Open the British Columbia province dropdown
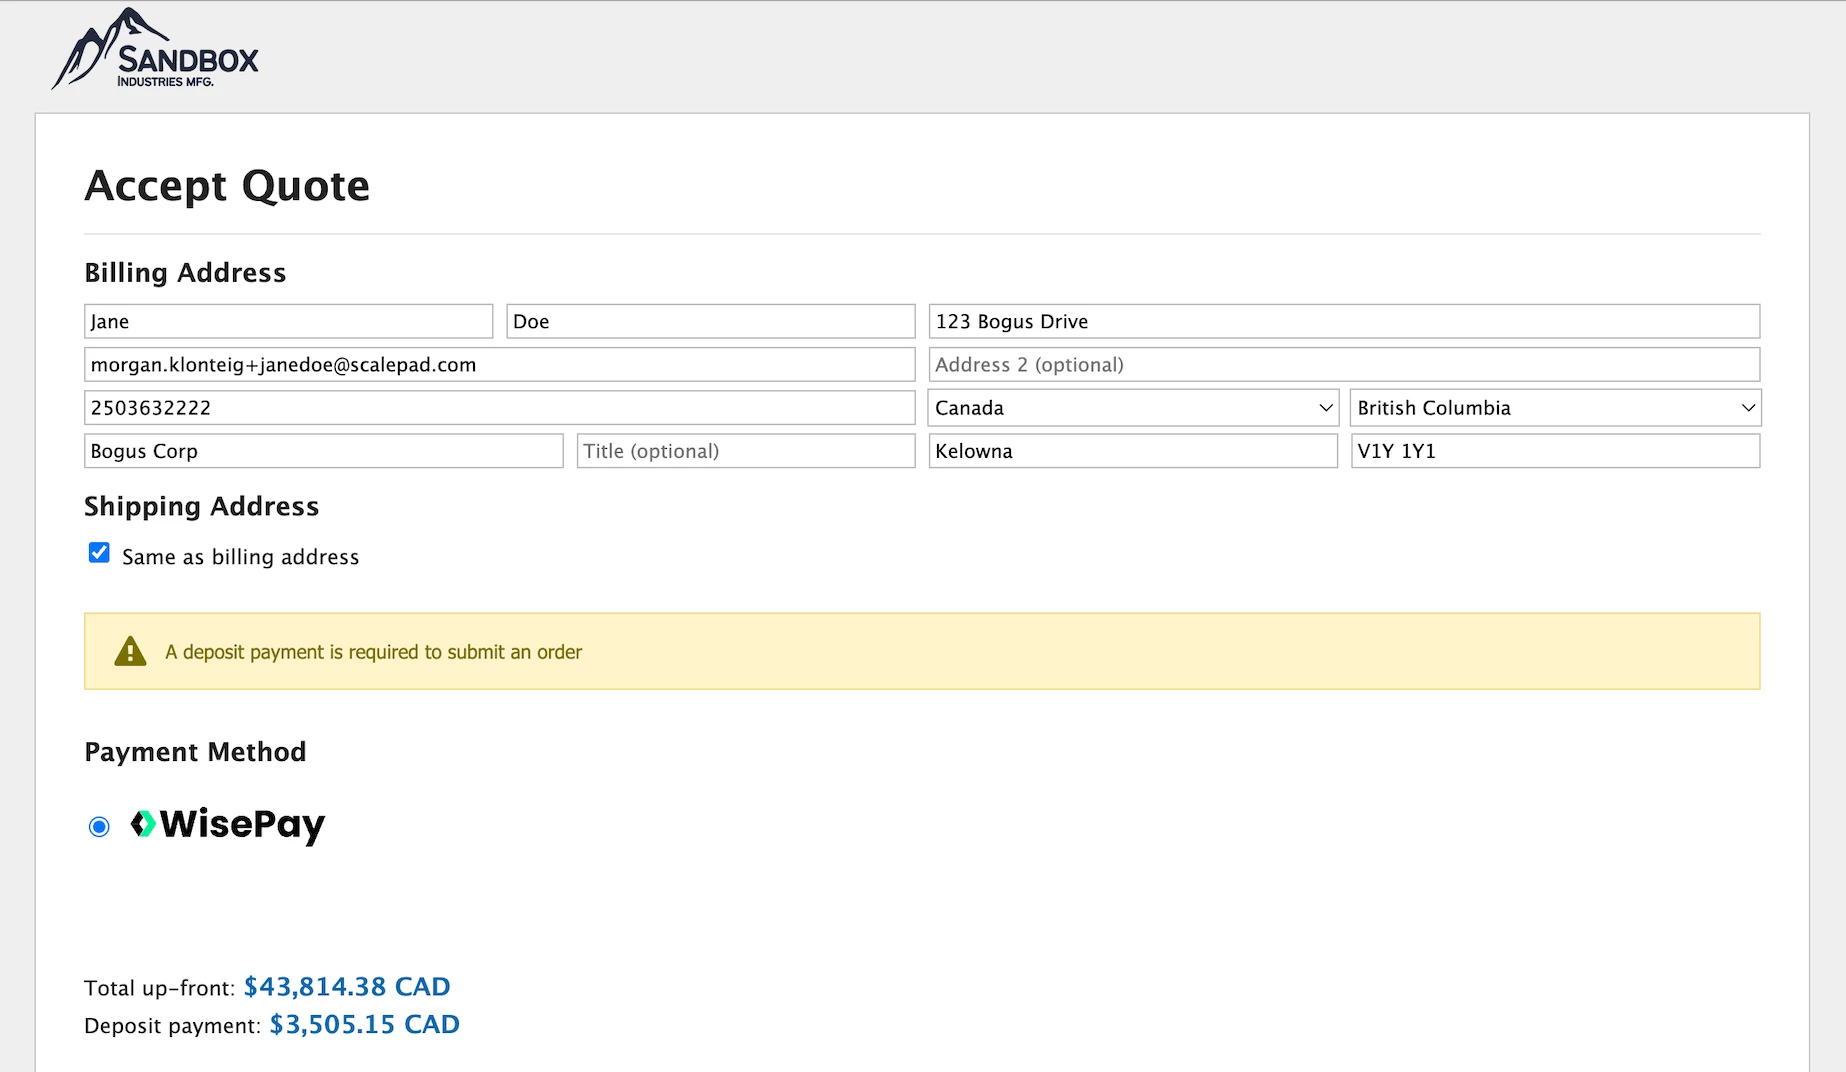 (x=1556, y=408)
